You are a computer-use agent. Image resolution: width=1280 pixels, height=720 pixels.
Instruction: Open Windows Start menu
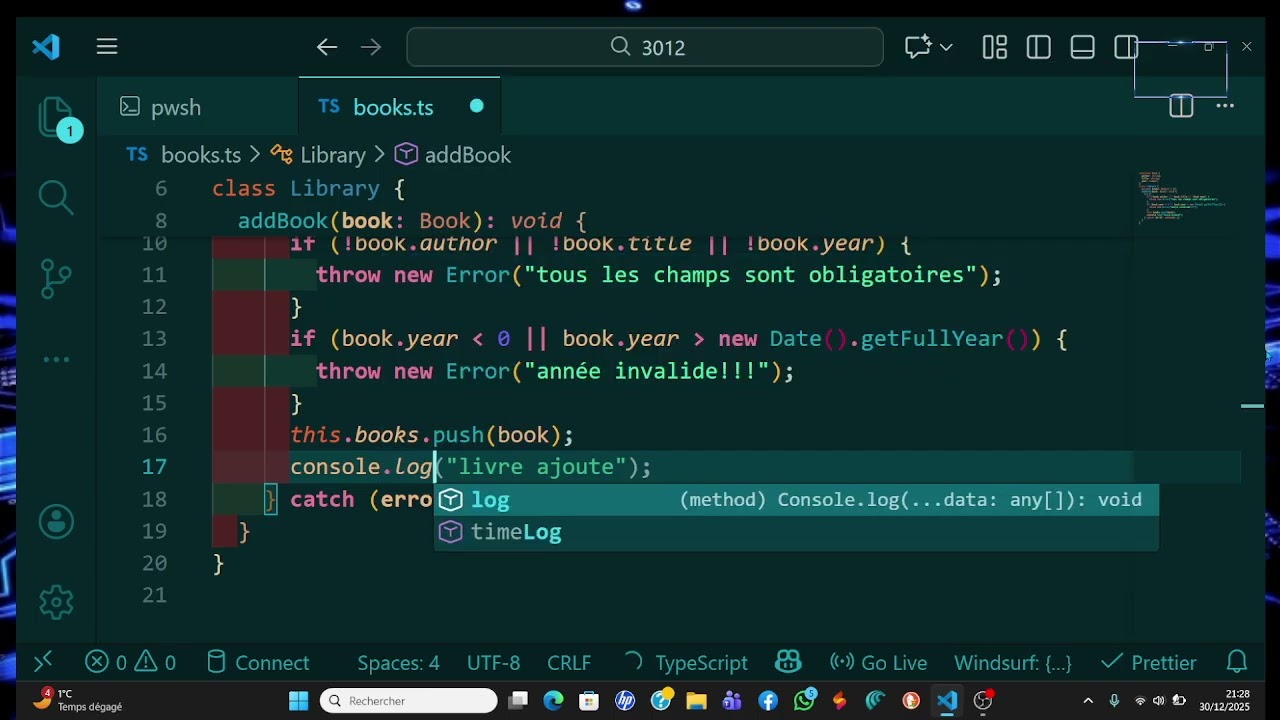point(299,701)
